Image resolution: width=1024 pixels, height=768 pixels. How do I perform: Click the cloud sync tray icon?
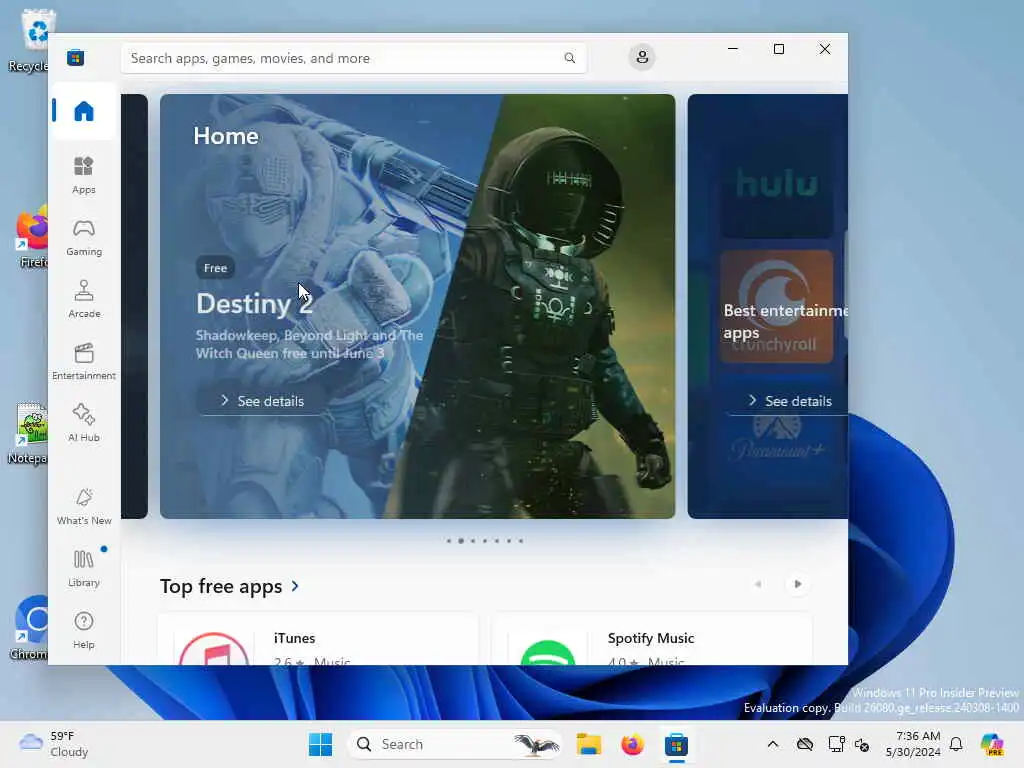pyautogui.click(x=805, y=744)
